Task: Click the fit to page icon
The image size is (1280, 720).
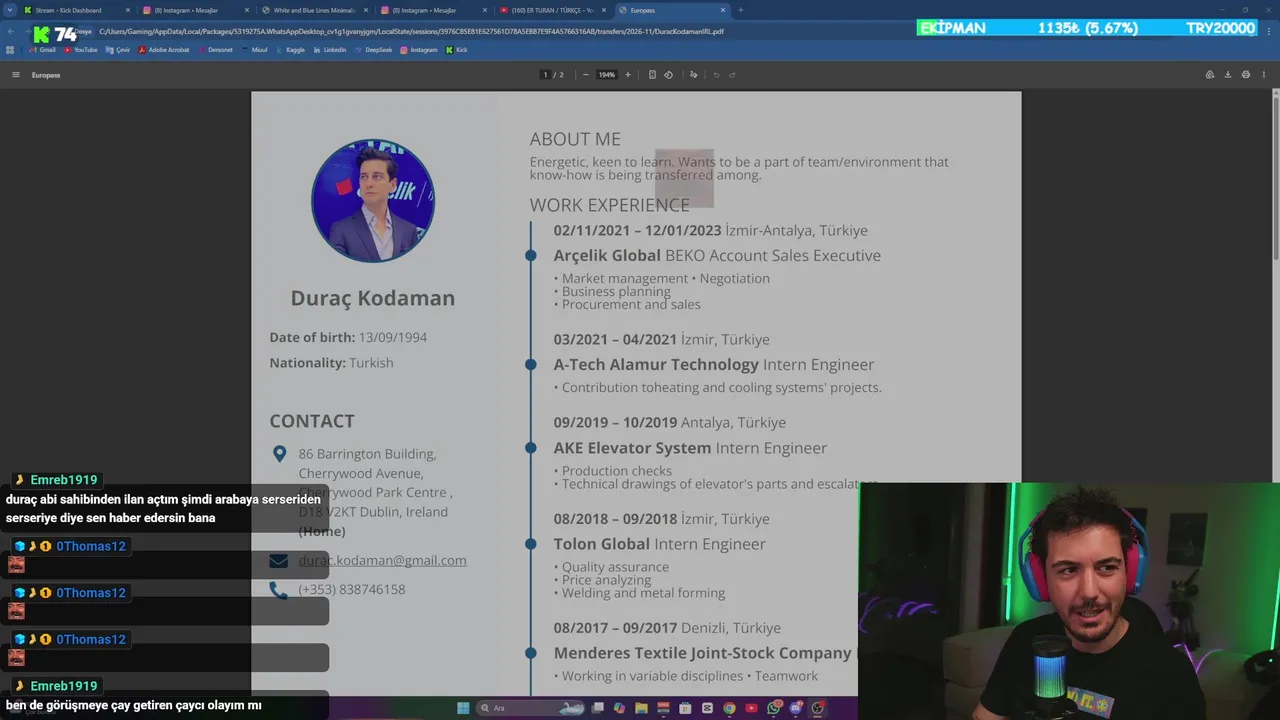Action: [x=652, y=75]
